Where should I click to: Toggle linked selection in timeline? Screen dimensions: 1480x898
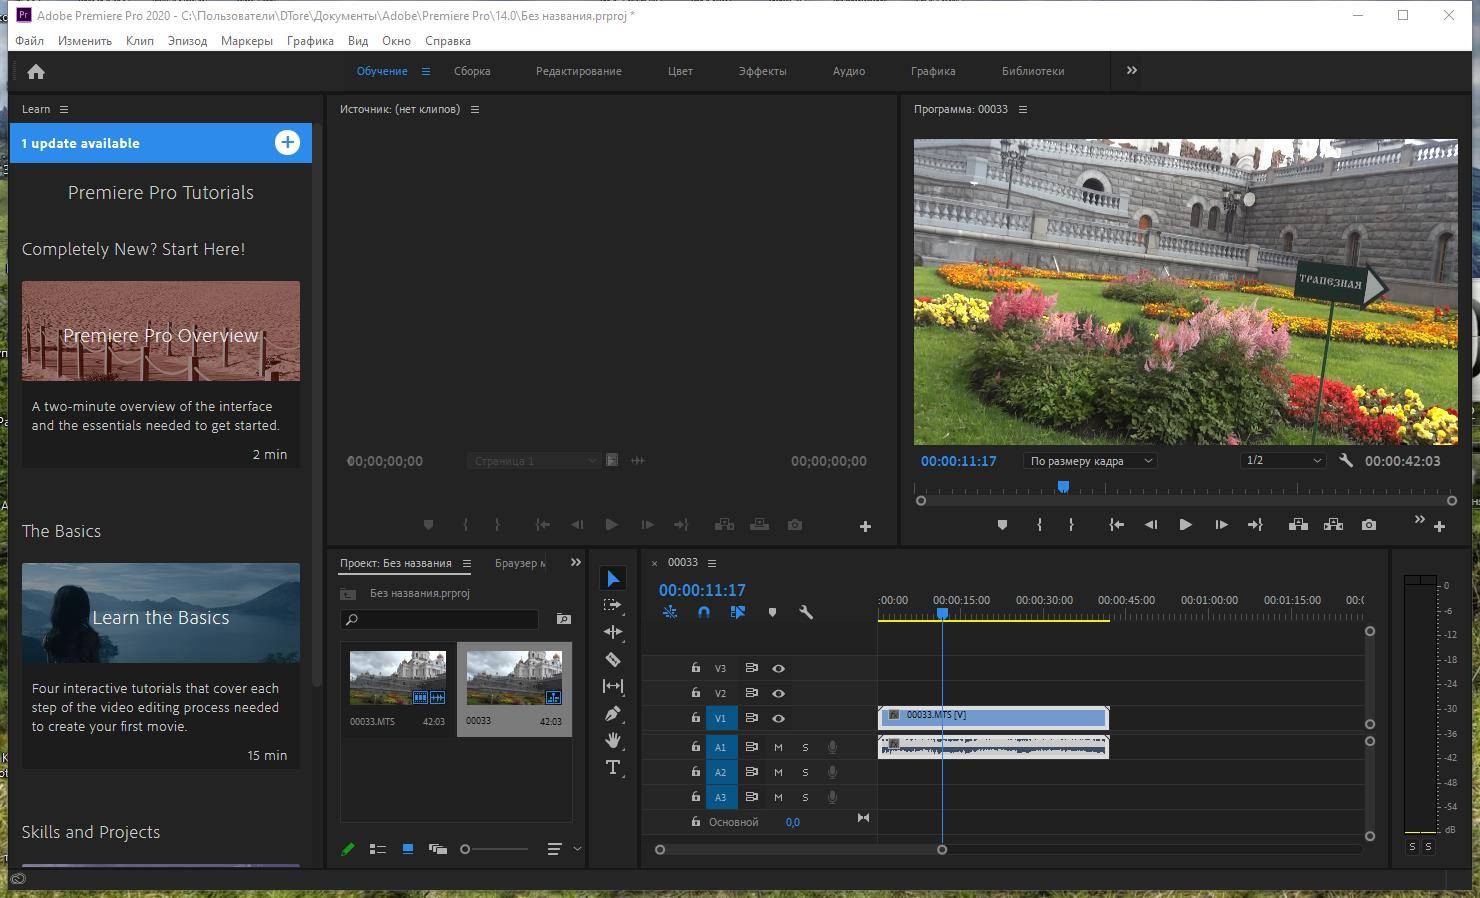738,612
